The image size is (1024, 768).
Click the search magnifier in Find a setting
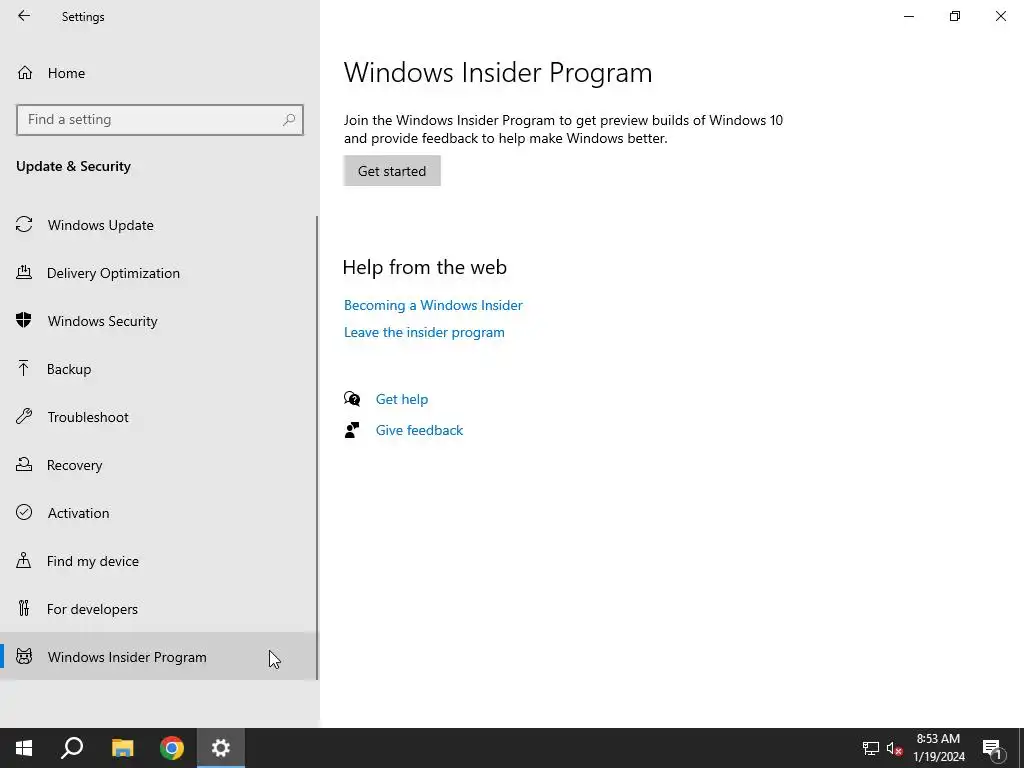(289, 120)
